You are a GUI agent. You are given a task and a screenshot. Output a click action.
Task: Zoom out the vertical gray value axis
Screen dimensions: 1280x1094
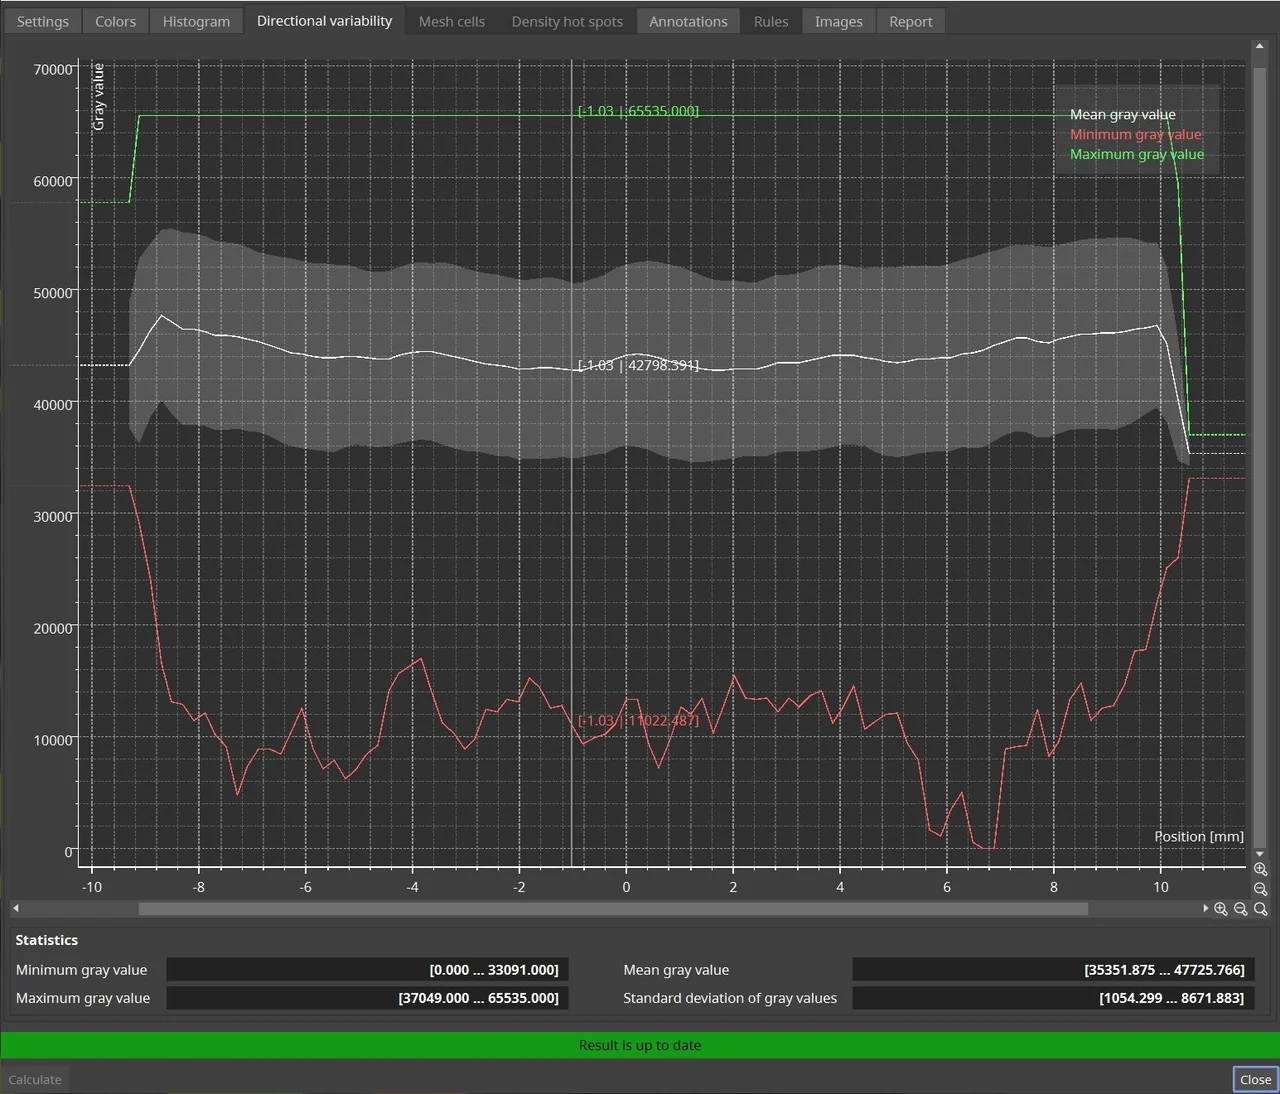pos(1260,889)
